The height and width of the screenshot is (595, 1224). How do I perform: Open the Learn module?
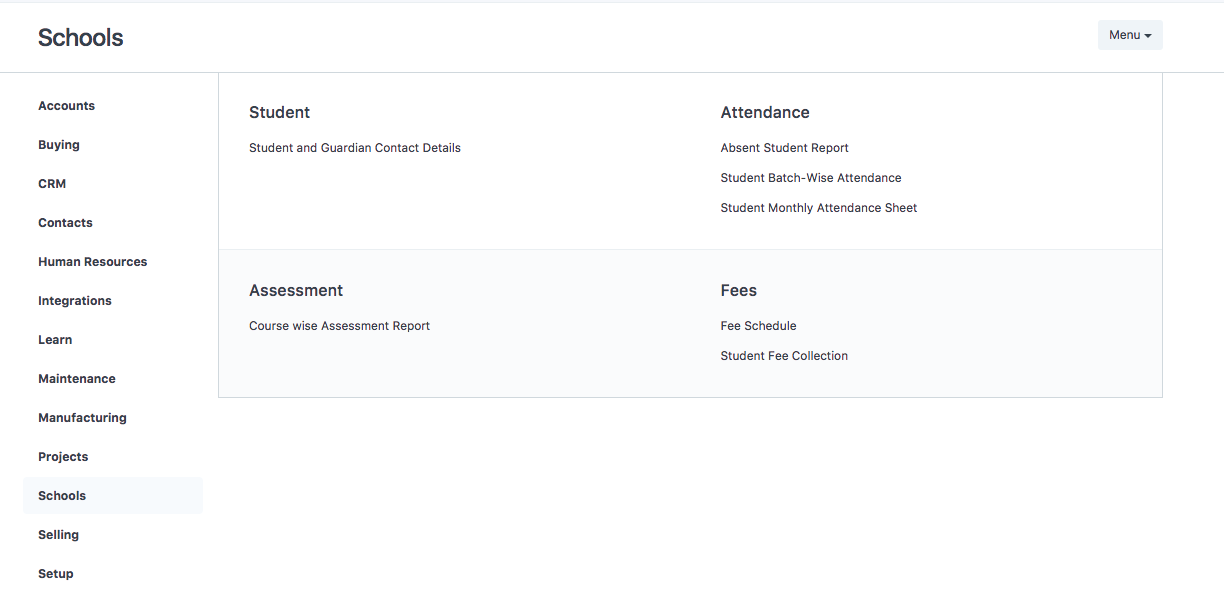click(x=55, y=339)
